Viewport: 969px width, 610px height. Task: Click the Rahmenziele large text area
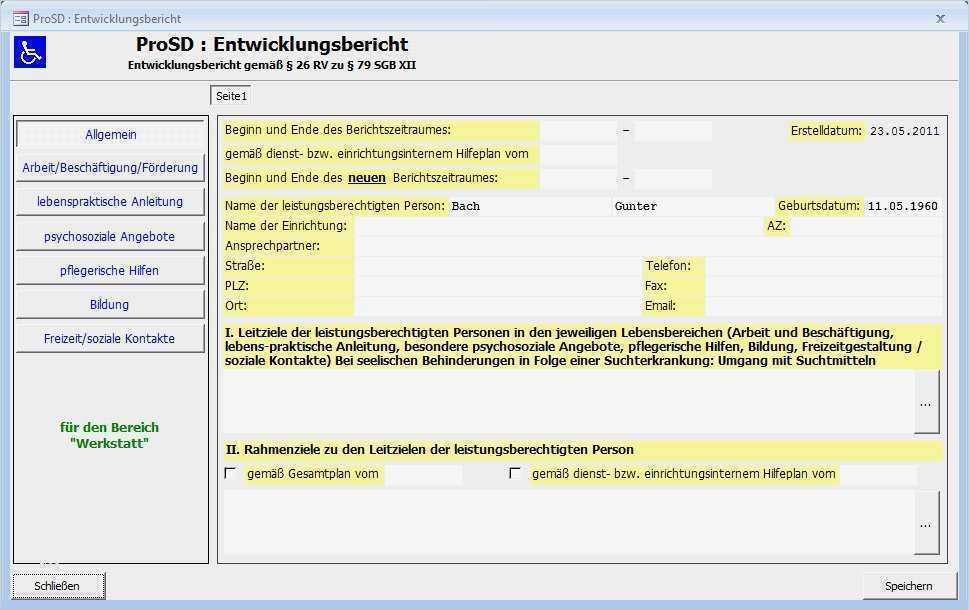tap(569, 523)
